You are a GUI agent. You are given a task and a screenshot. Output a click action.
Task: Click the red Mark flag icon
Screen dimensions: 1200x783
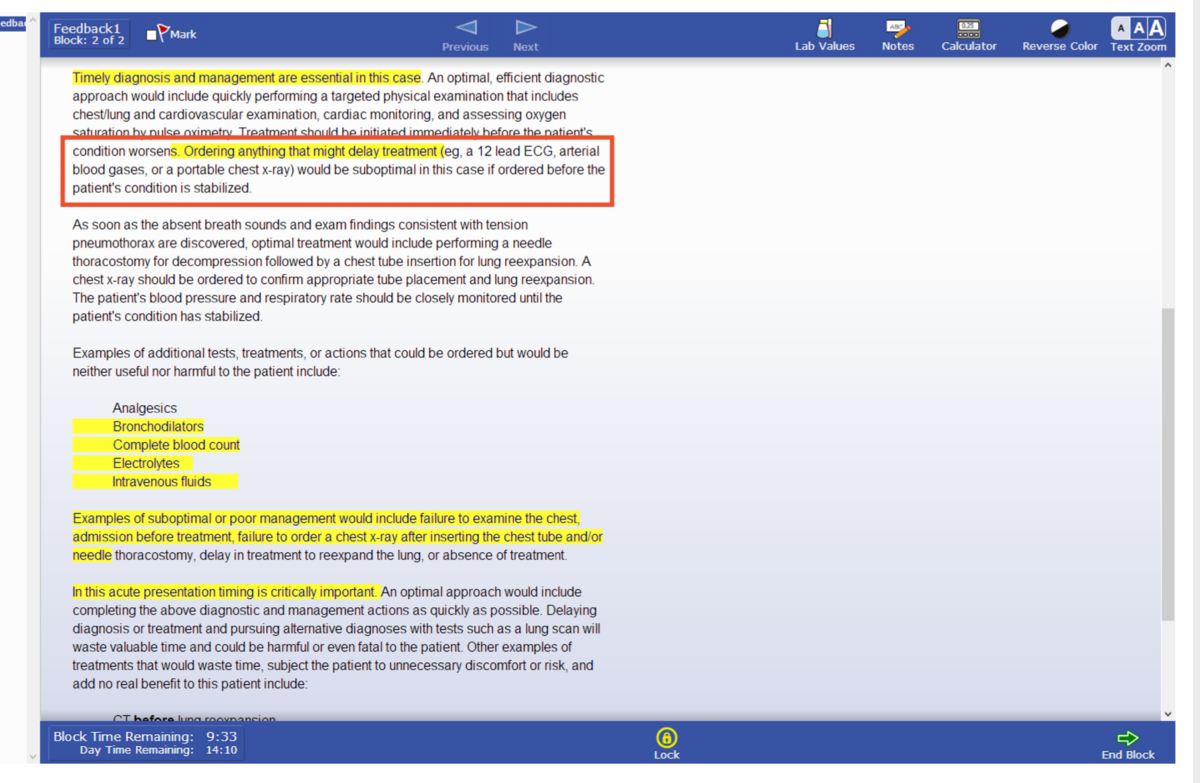pyautogui.click(x=163, y=33)
